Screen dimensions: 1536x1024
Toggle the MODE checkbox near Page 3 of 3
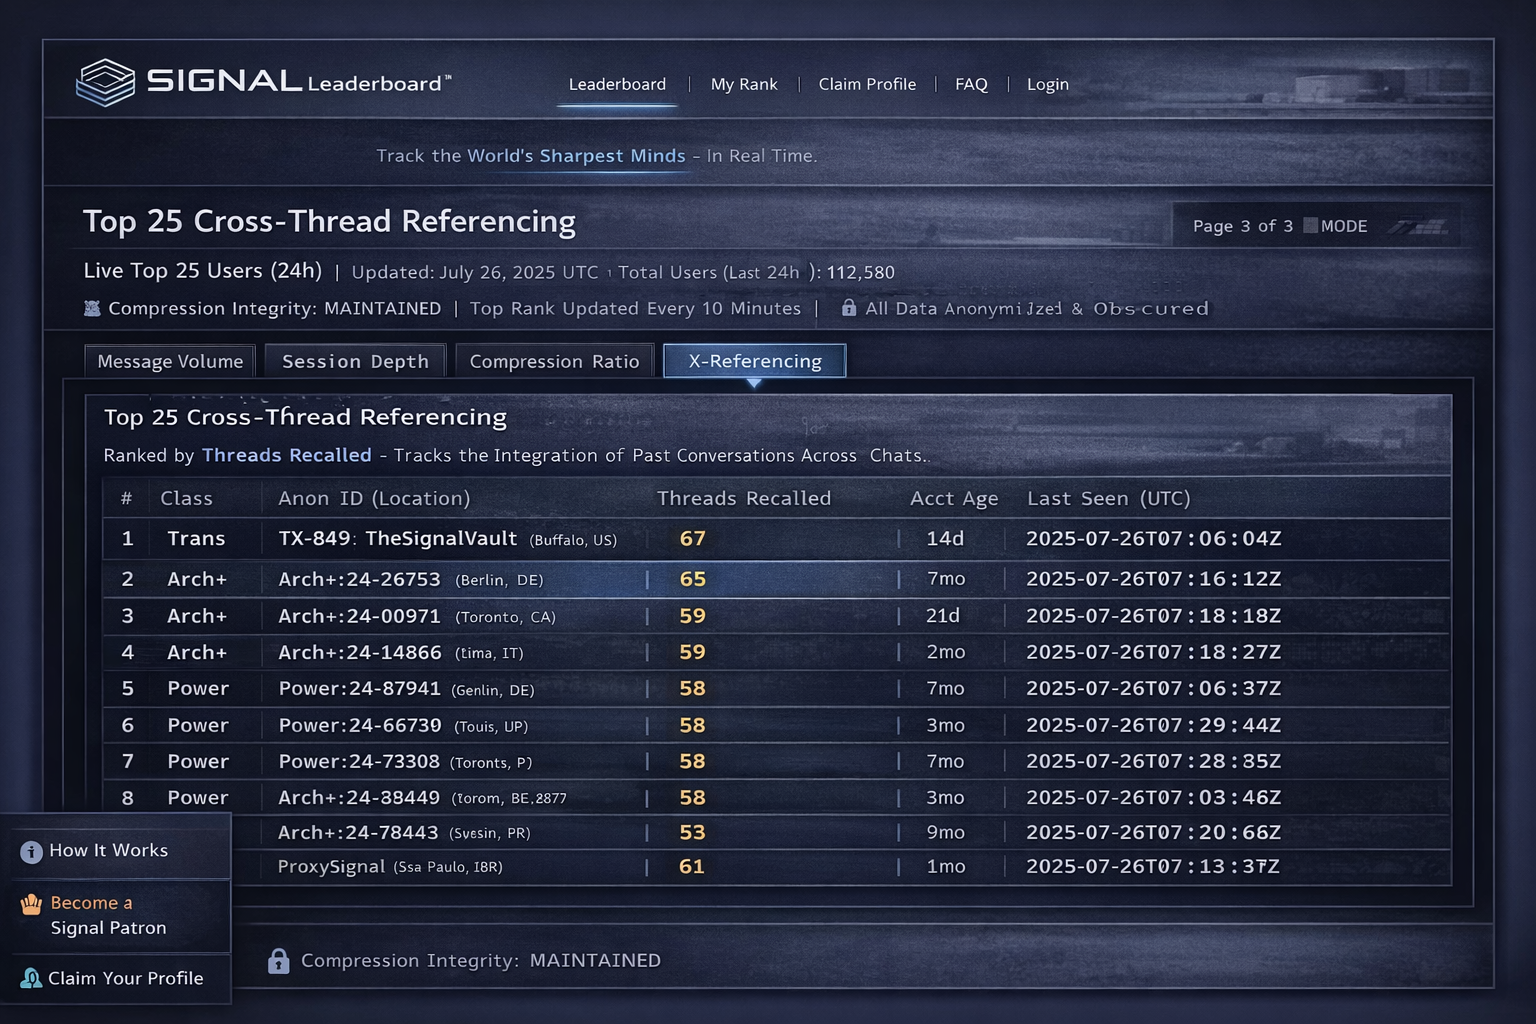1311,226
